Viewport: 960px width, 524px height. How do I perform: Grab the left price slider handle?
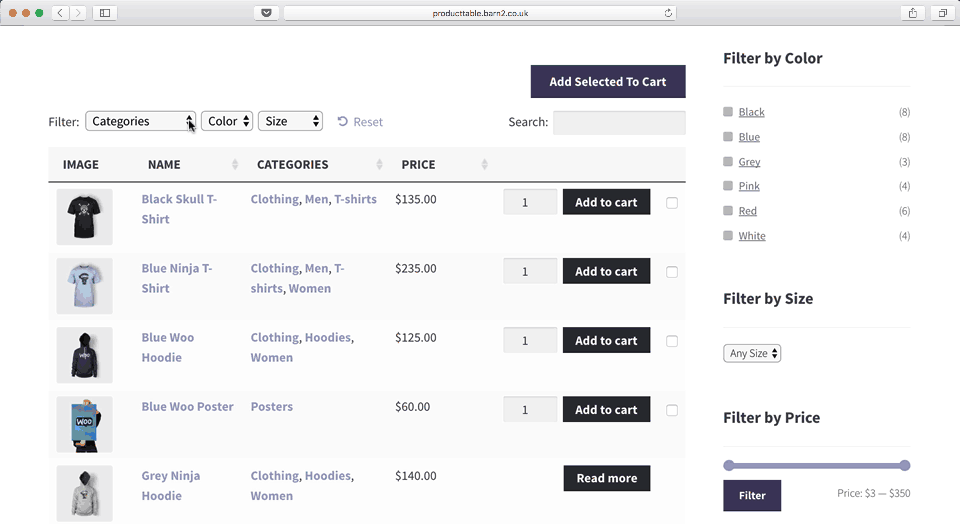point(729,465)
